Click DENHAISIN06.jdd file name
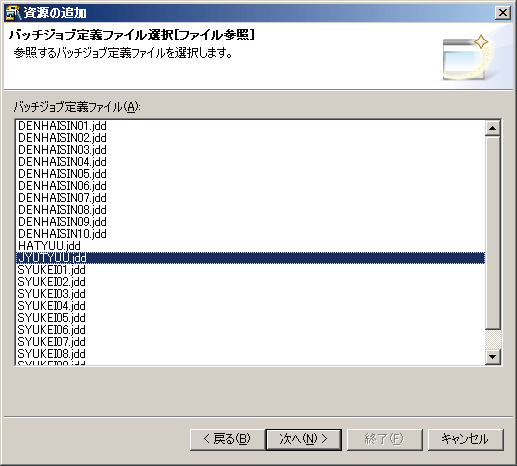Screen dimensions: 517x466 (62, 186)
